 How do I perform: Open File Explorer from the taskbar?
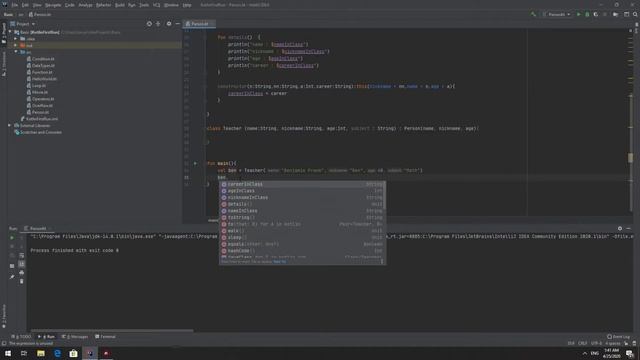pyautogui.click(x=41, y=353)
